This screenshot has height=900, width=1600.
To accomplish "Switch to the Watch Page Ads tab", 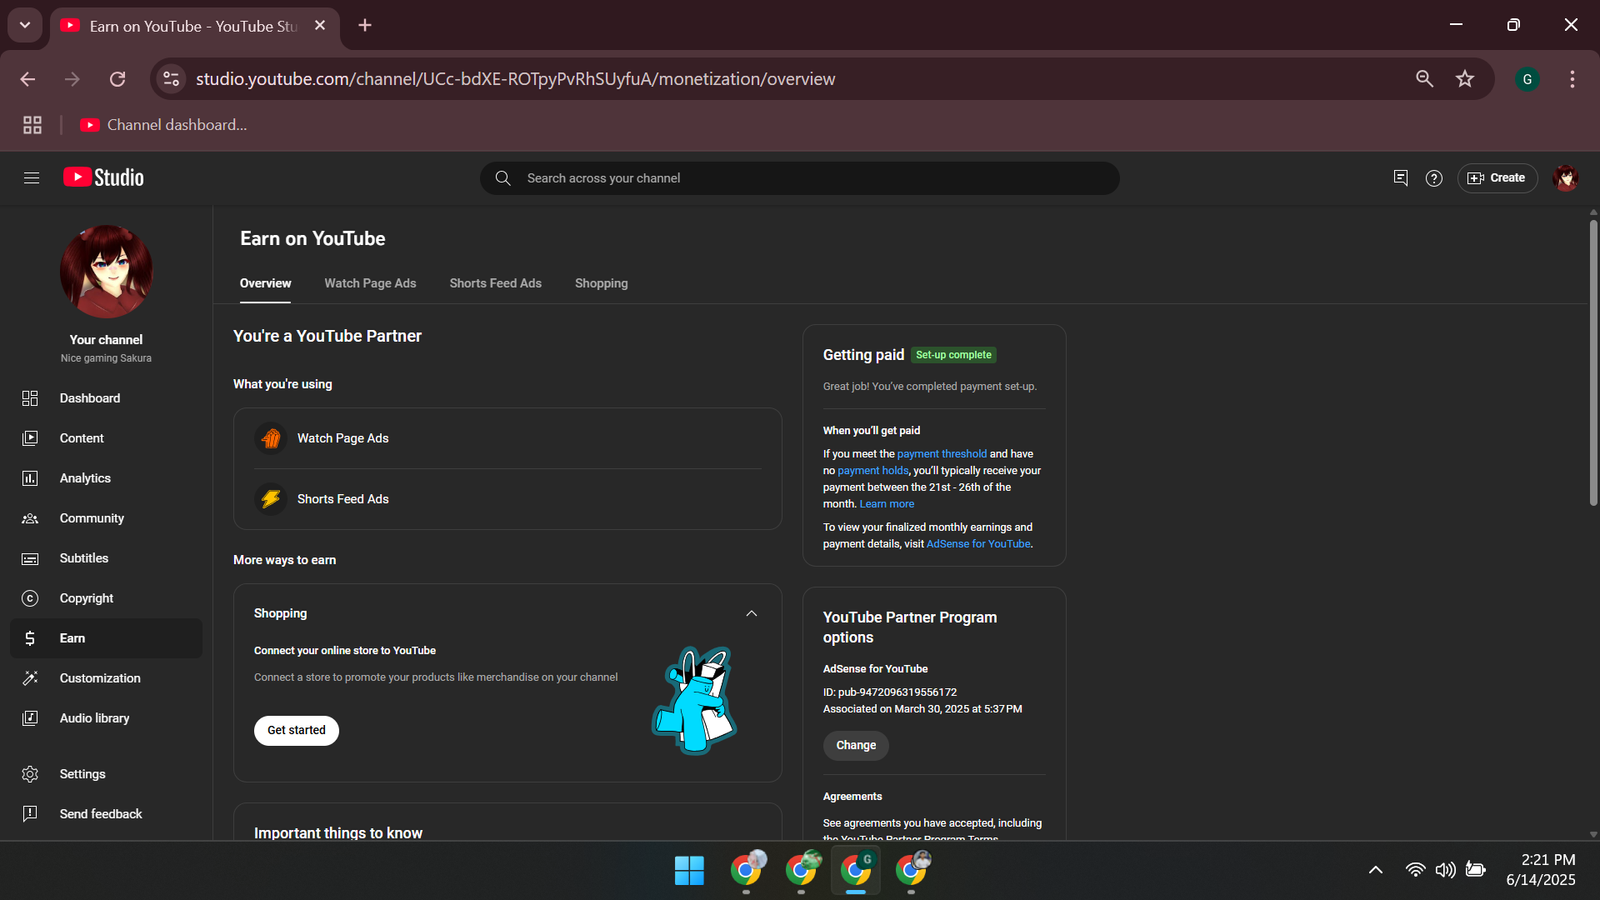I will (370, 283).
